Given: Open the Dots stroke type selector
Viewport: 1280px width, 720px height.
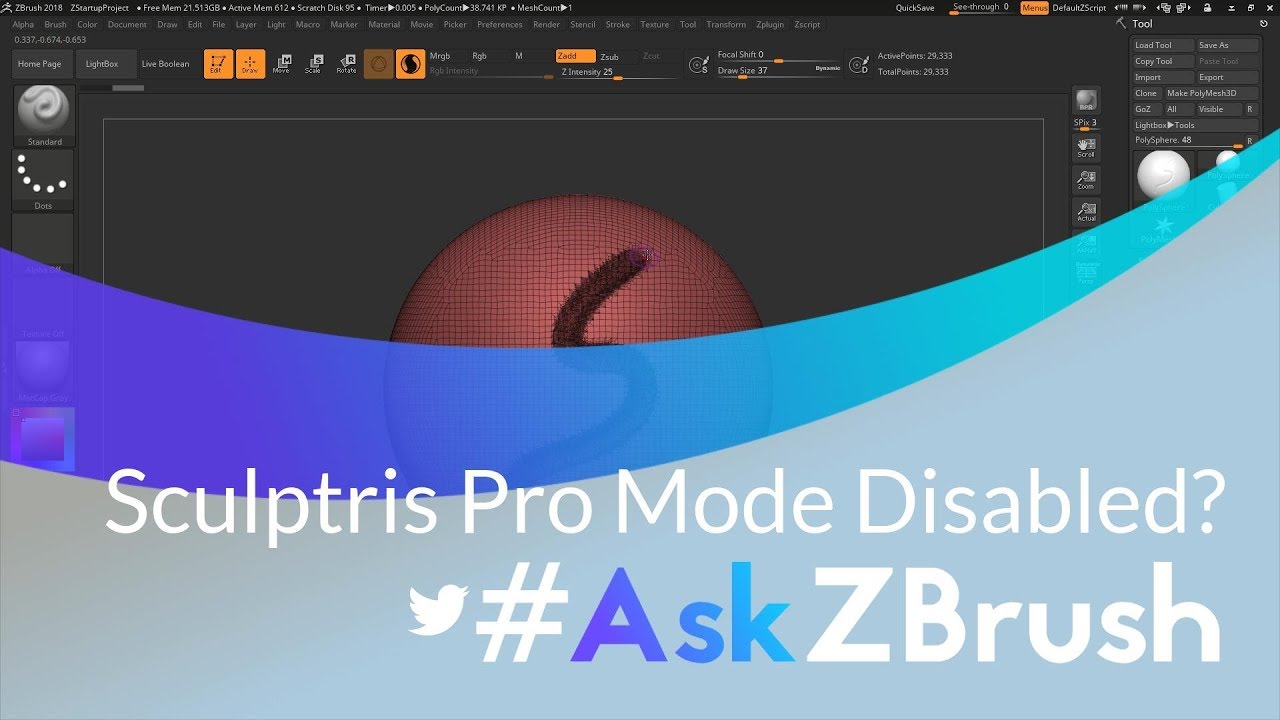Looking at the screenshot, I should 43,180.
